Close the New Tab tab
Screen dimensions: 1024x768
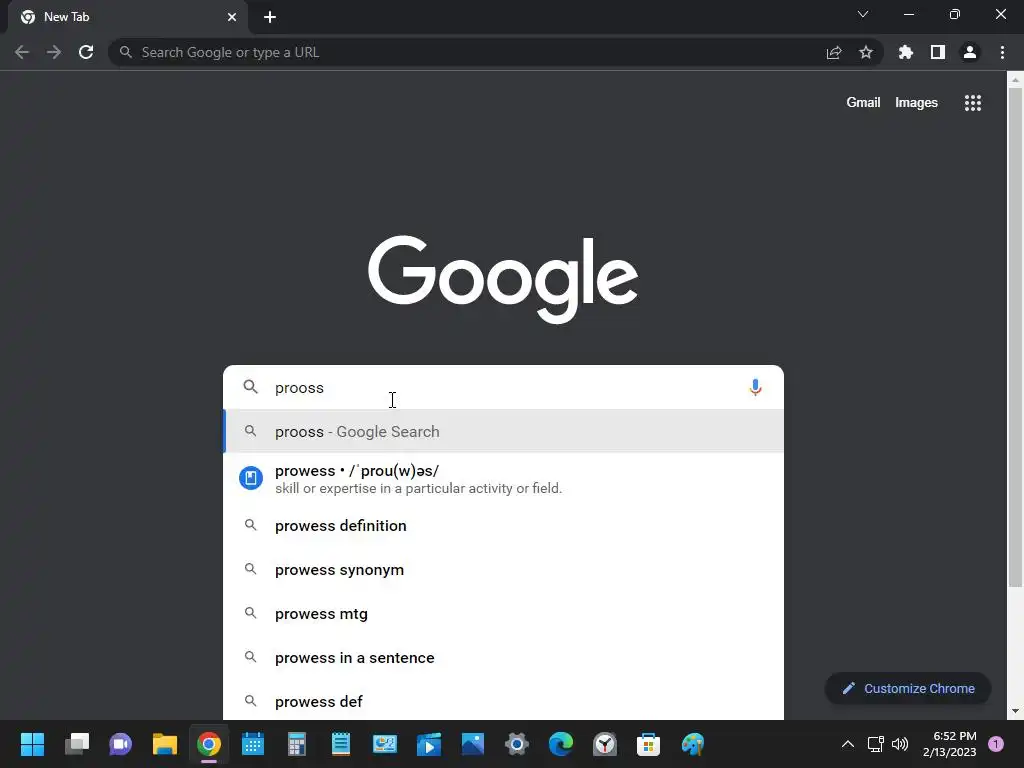pos(232,17)
